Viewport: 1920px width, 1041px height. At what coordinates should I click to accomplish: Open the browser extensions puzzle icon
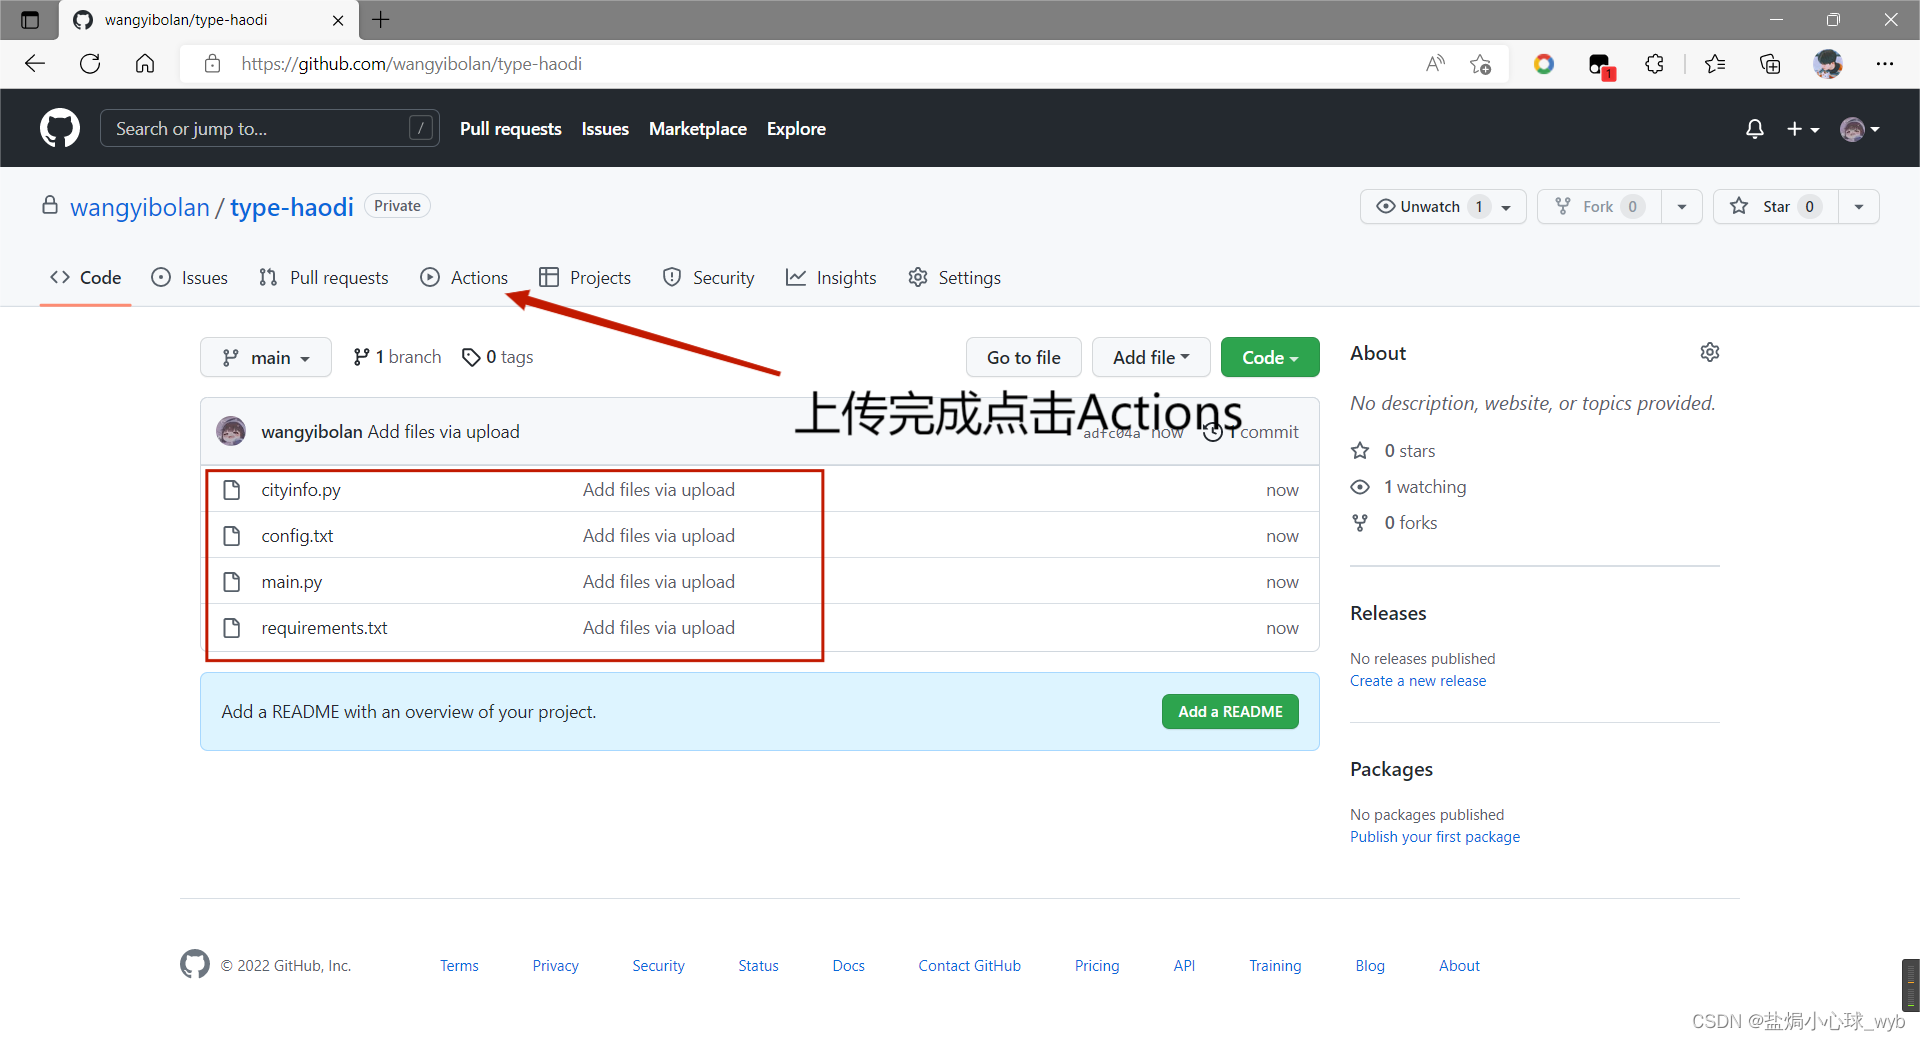(1655, 64)
